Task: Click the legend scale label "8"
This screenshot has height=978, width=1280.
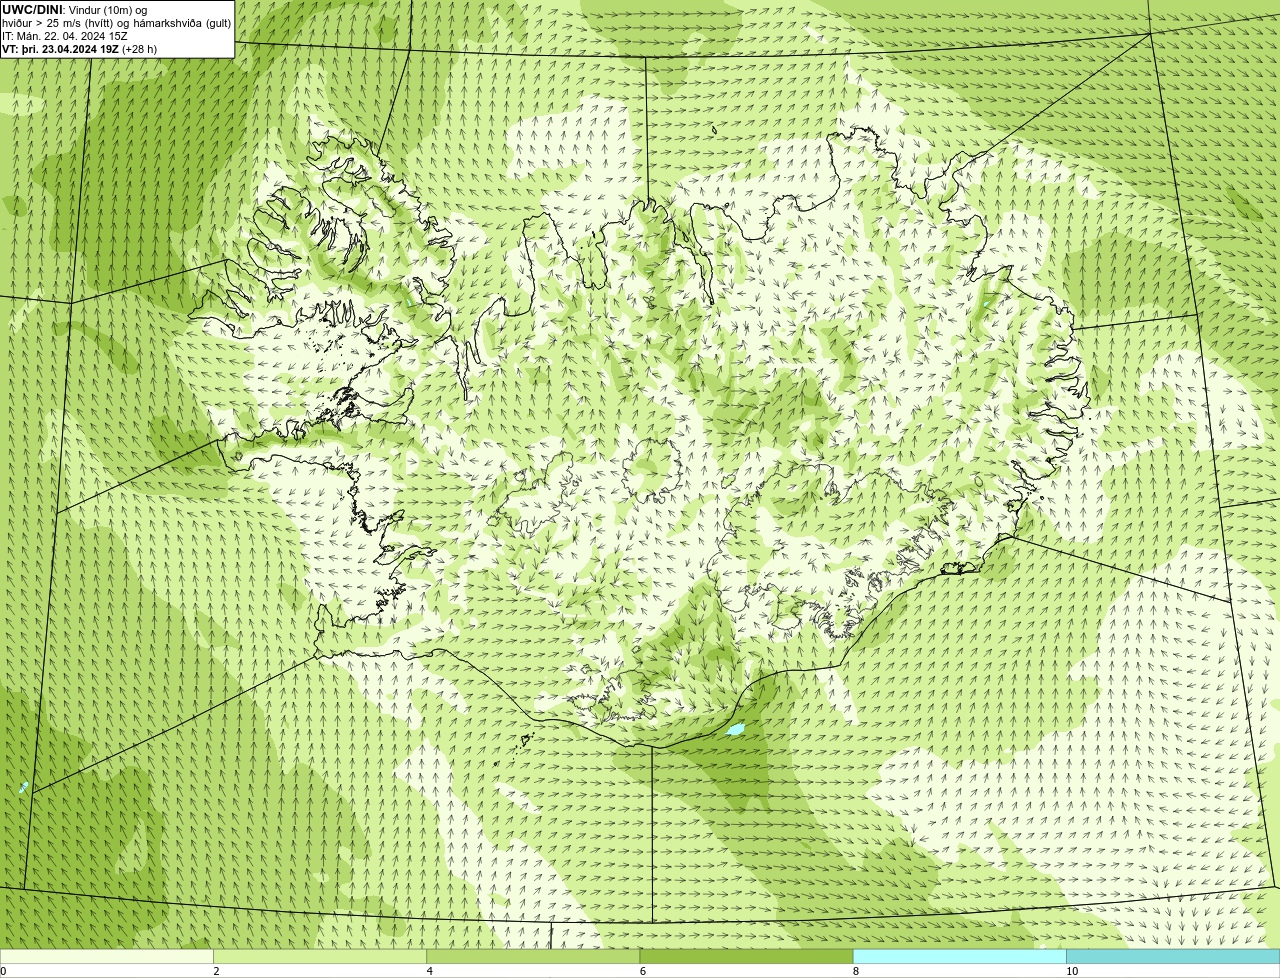Action: pyautogui.click(x=856, y=971)
